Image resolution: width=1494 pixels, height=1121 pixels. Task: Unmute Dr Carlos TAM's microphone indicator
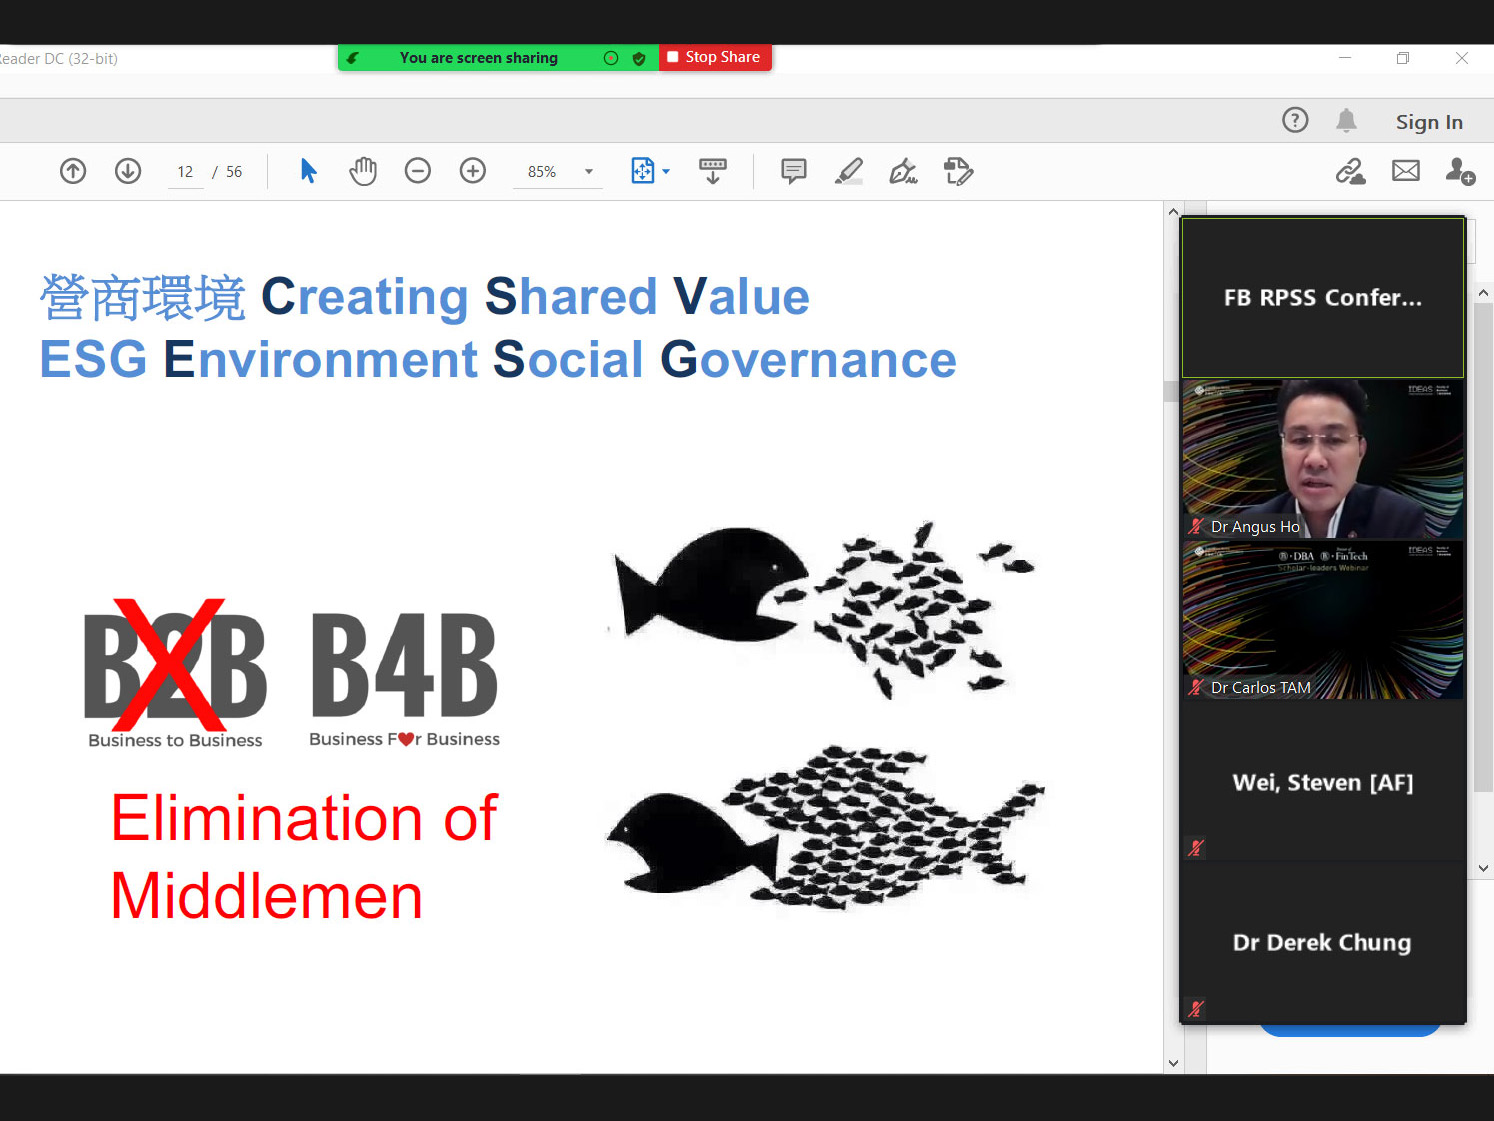(x=1194, y=687)
